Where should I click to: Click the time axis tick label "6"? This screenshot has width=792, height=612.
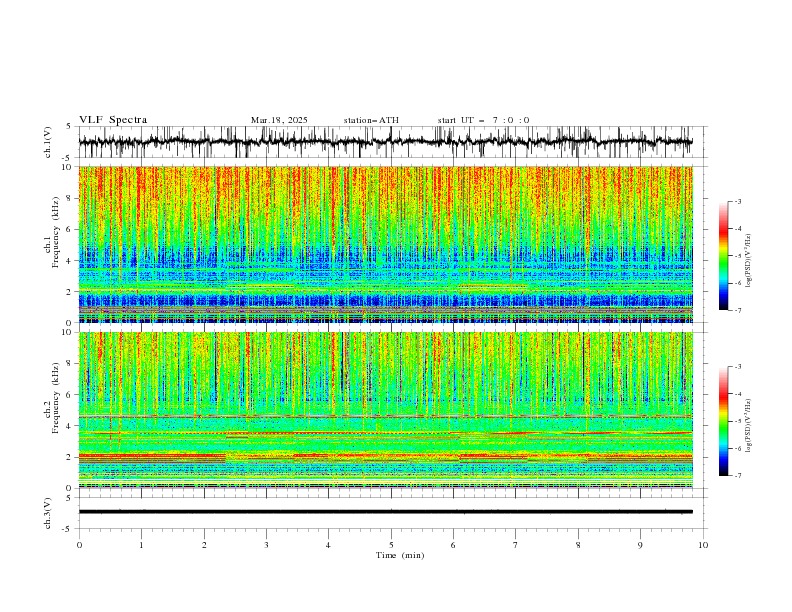(x=453, y=545)
